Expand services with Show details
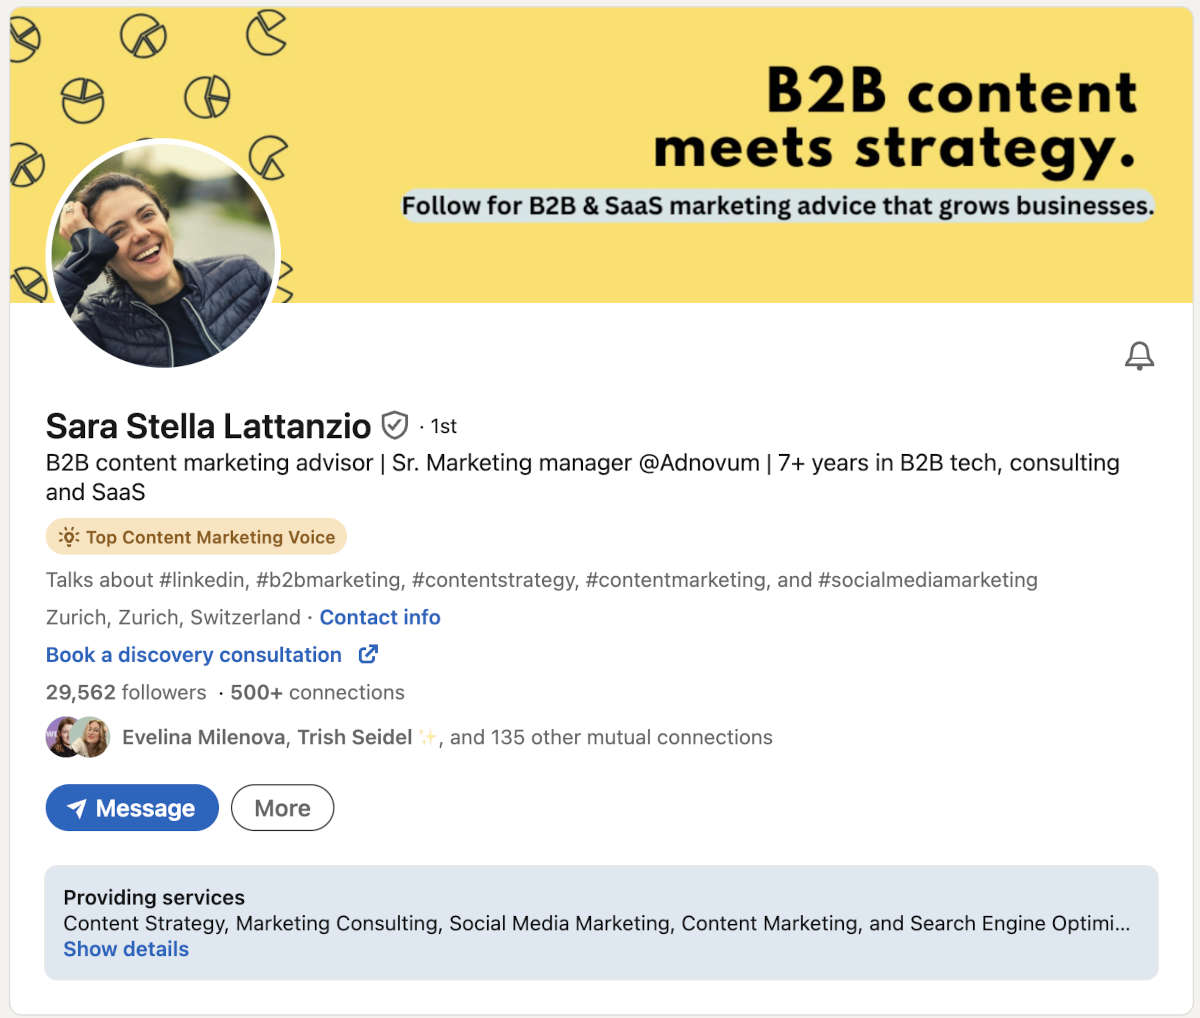This screenshot has width=1200, height=1018. pos(126,948)
